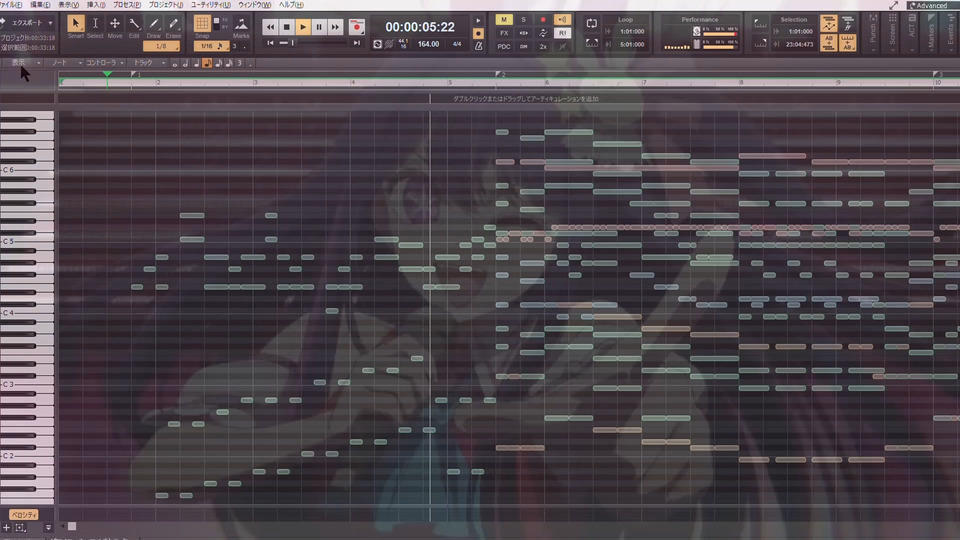Toggle global Mute button M
The image size is (960, 540).
(x=504, y=20)
